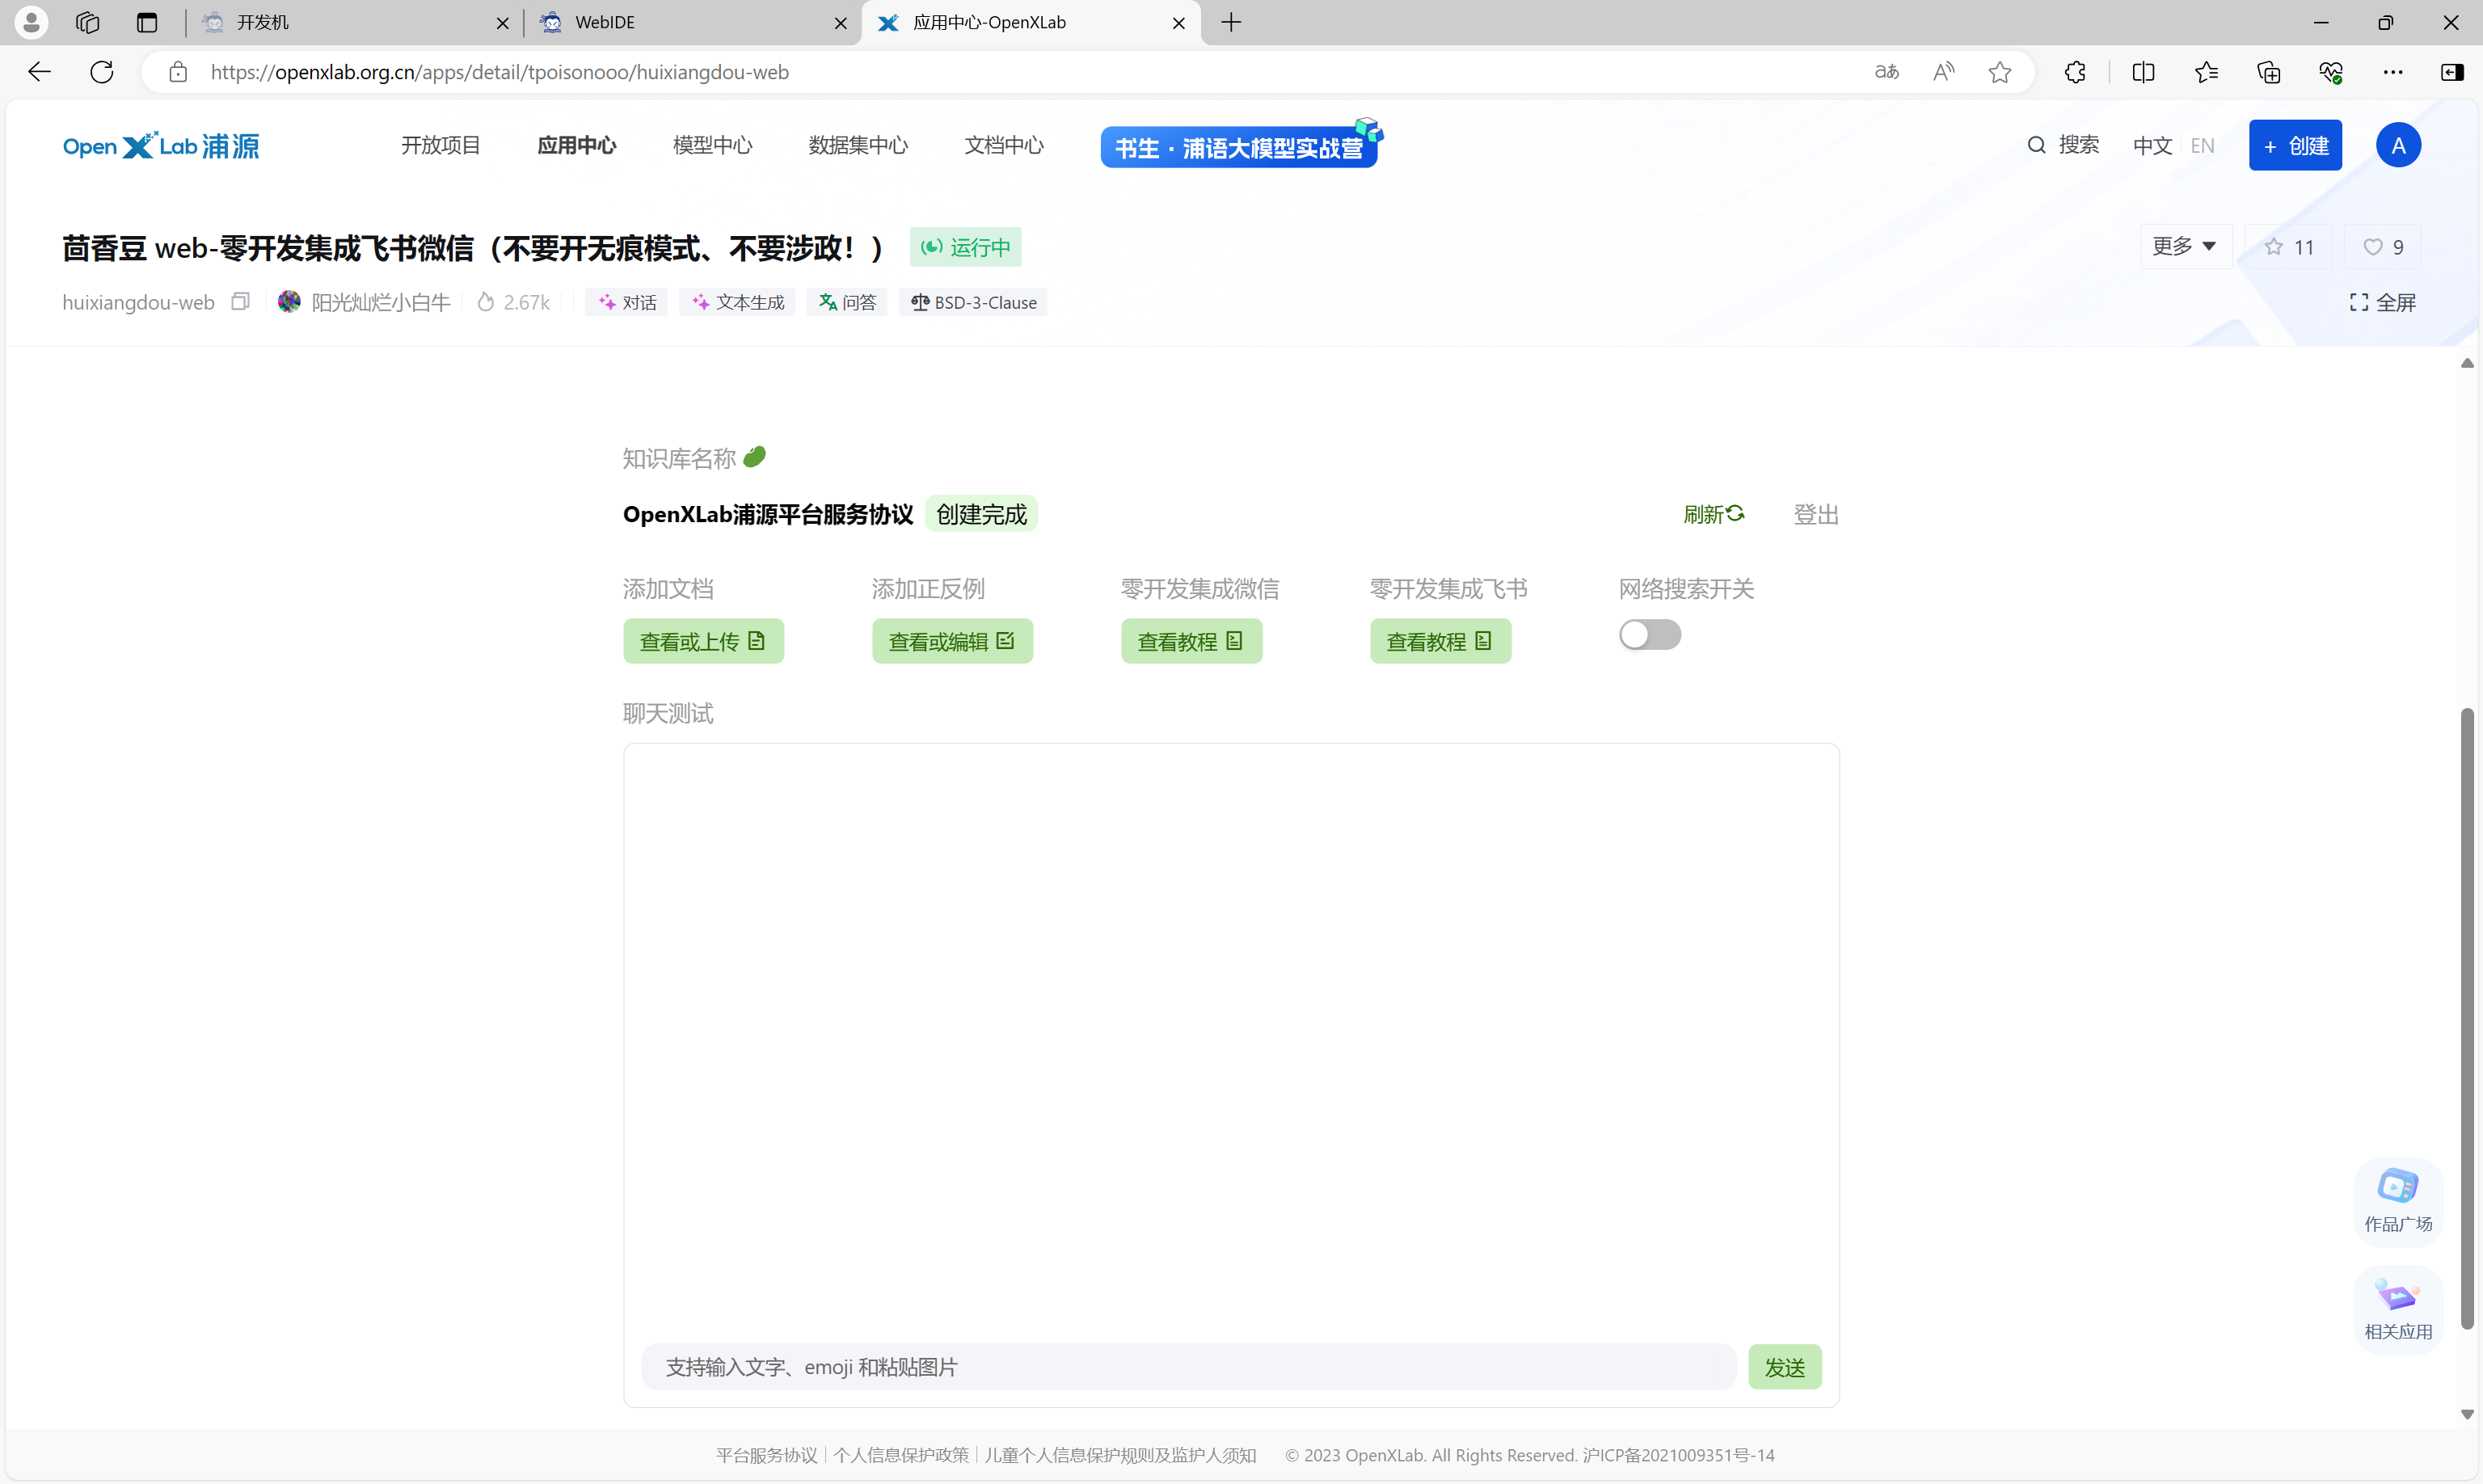Image resolution: width=2483 pixels, height=1484 pixels.
Task: Open the 平台服务协议 footer link
Action: point(766,1455)
